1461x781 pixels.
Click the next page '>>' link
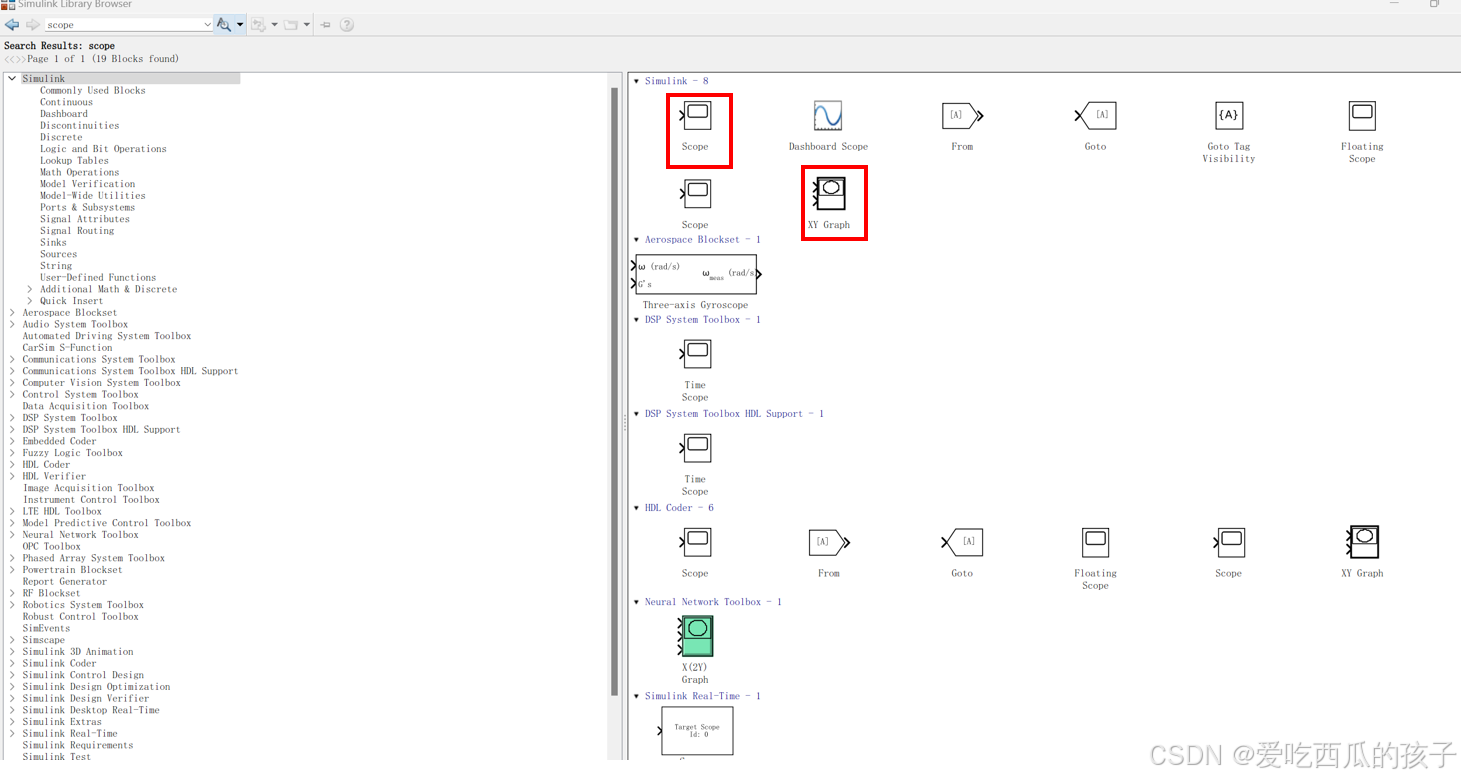click(x=21, y=59)
